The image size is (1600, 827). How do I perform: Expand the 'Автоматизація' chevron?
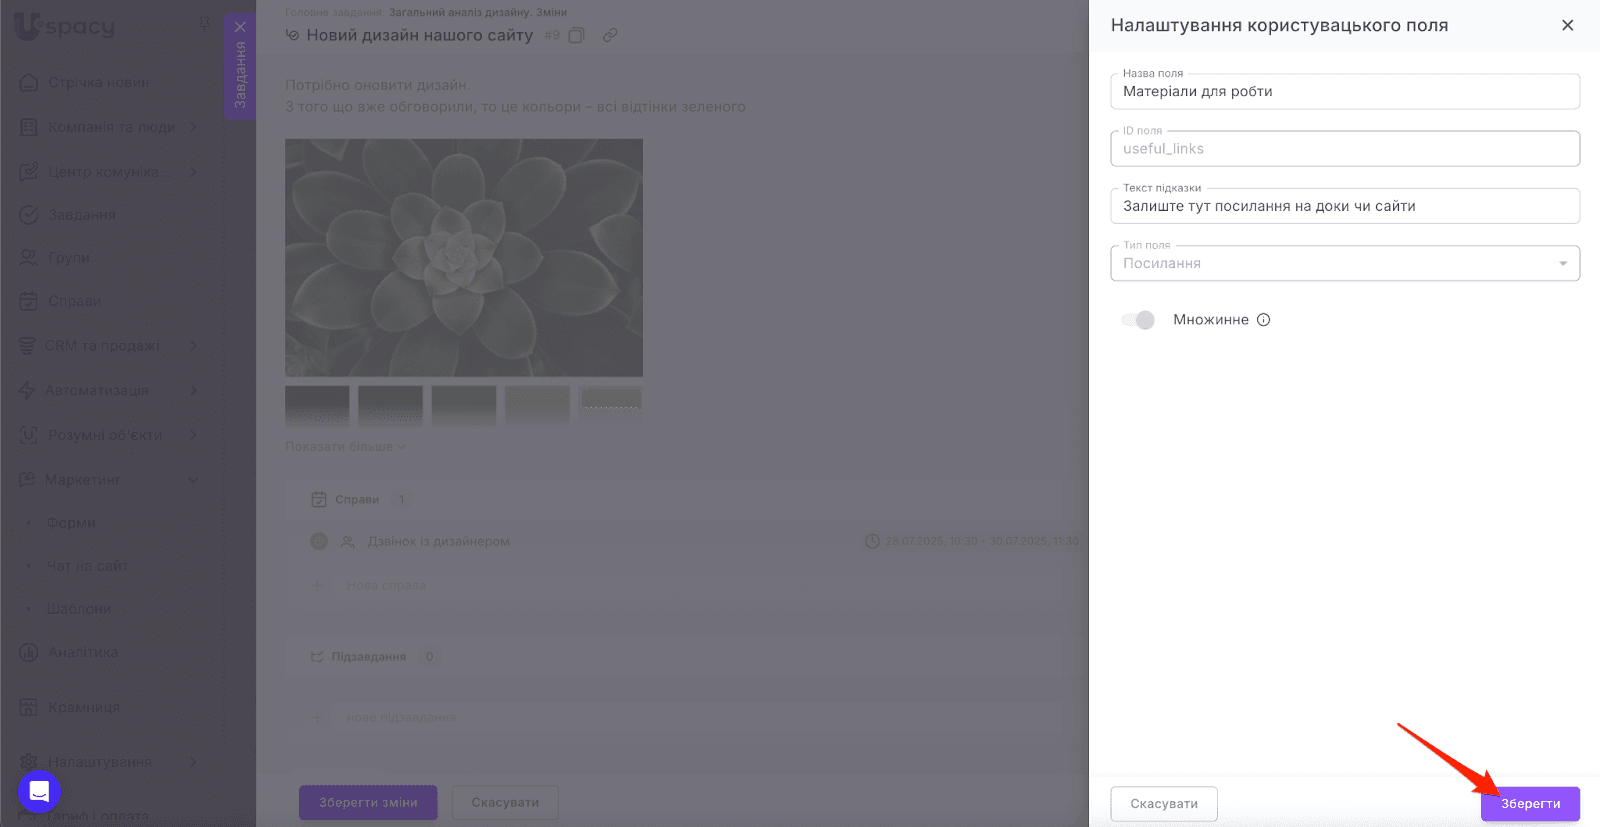coord(193,391)
